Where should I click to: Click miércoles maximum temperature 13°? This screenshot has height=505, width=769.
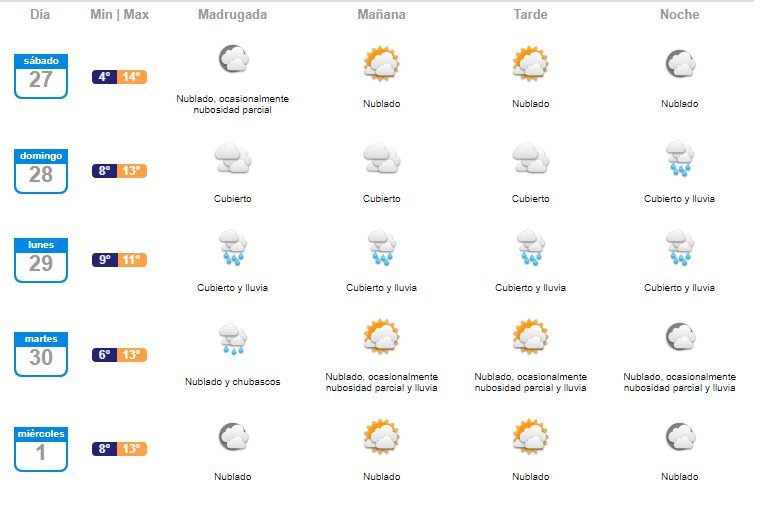(x=132, y=449)
